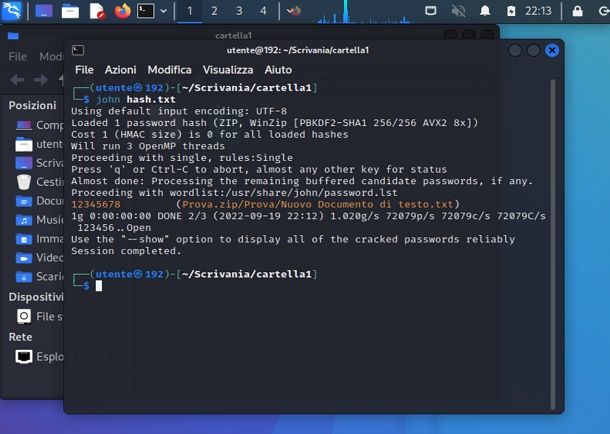Switch to workspace 2
The image size is (610, 434).
tap(214, 11)
